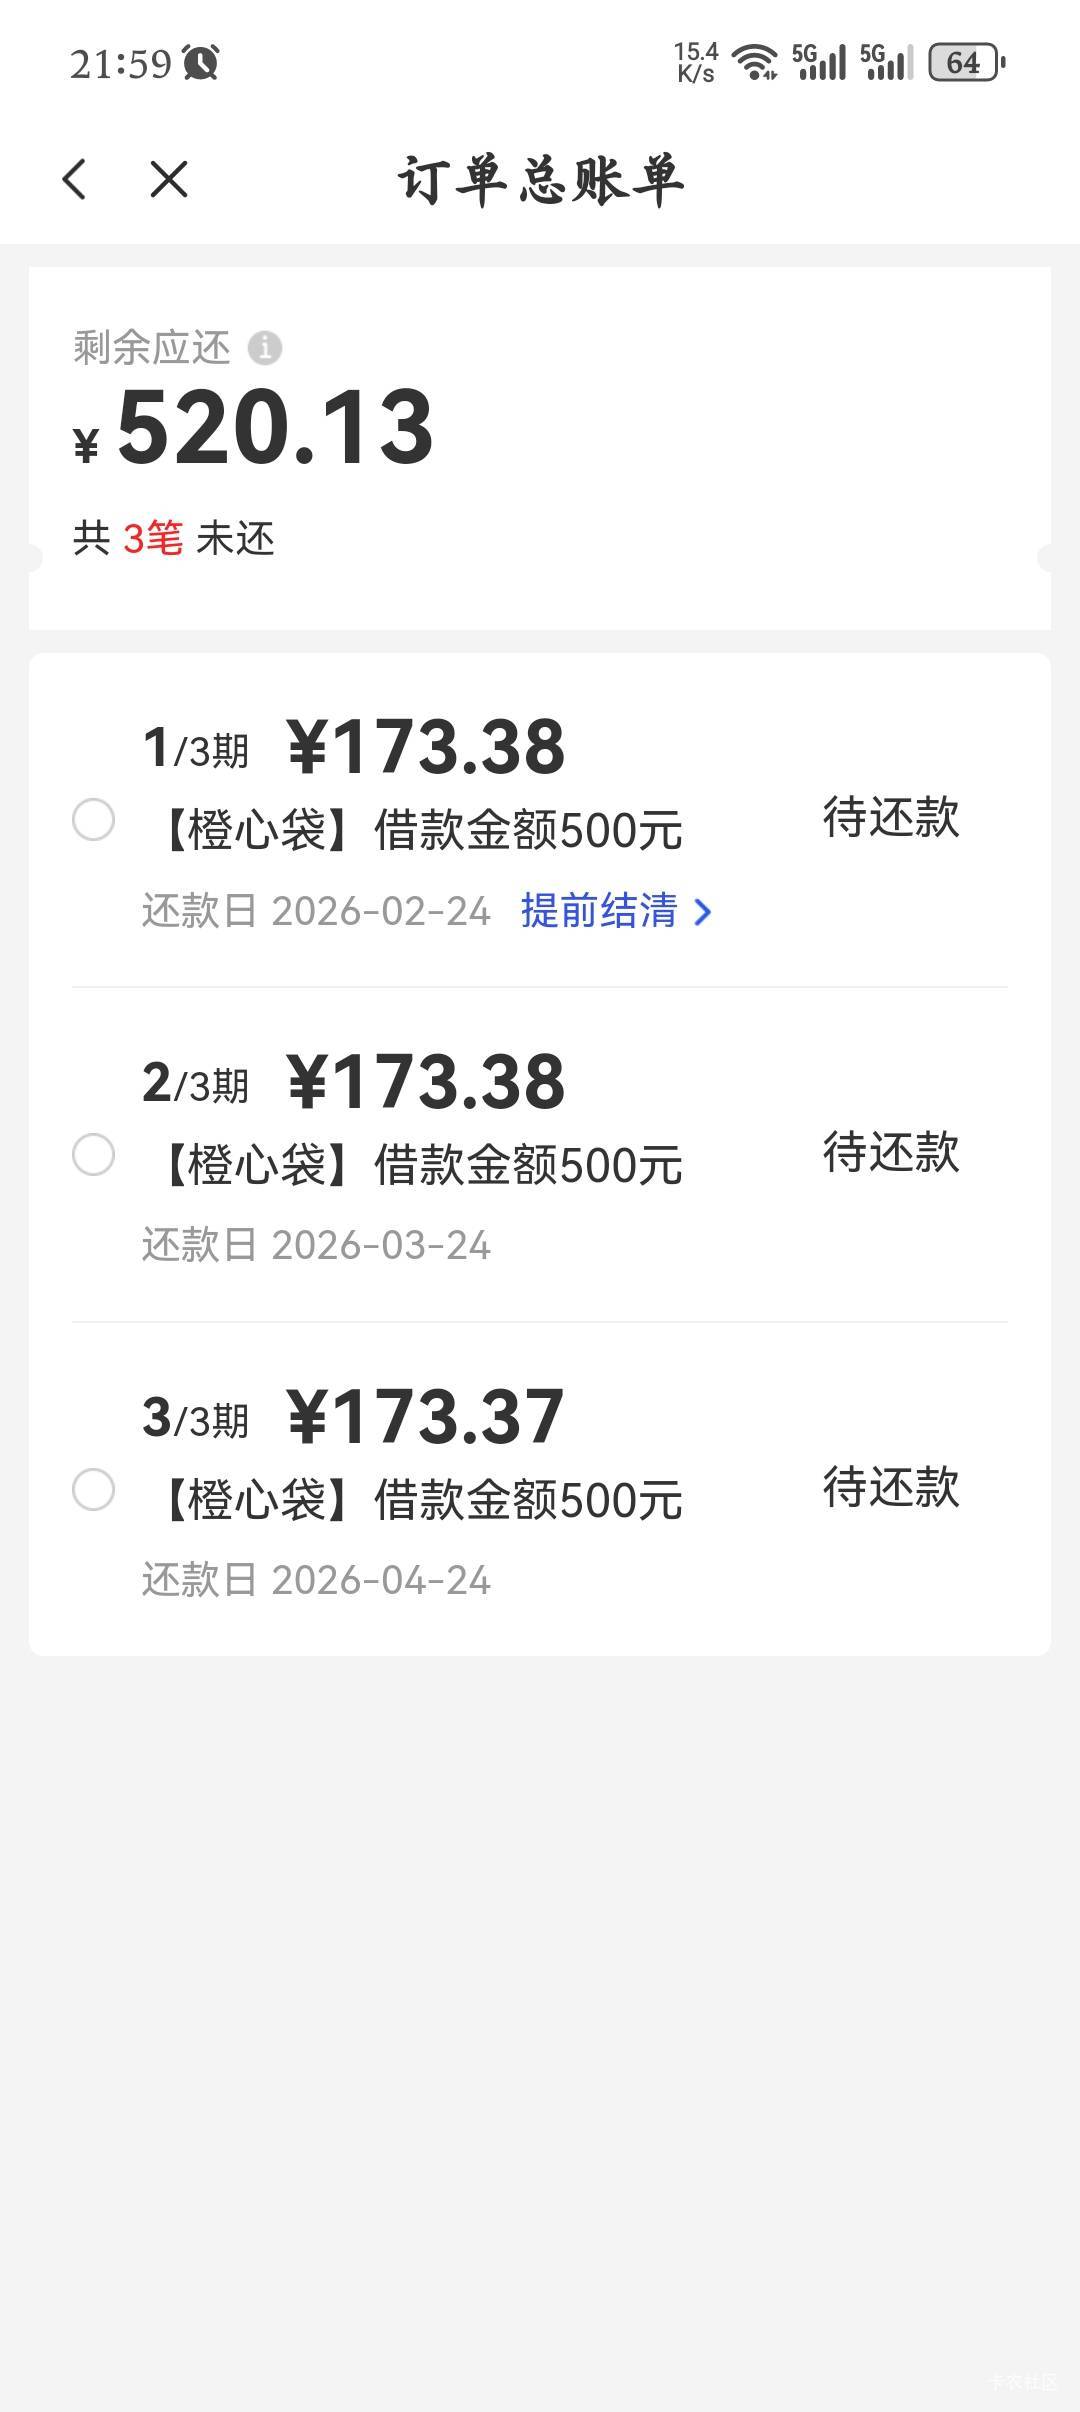This screenshot has height=2412, width=1080.
Task: Tap the back arrow icon
Action: 75,180
